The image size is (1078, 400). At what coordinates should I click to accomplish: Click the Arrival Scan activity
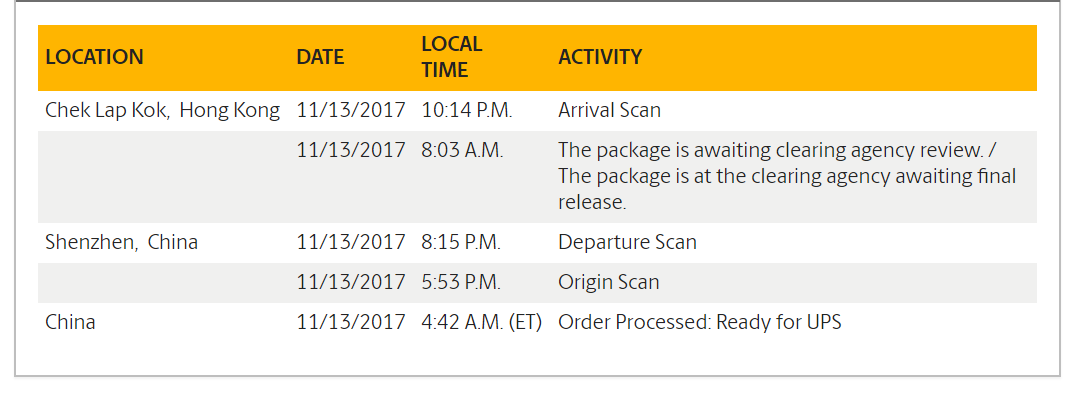[609, 110]
